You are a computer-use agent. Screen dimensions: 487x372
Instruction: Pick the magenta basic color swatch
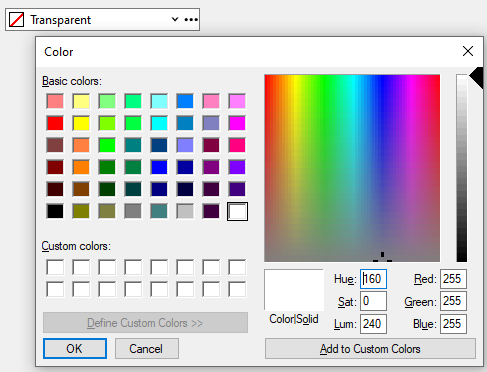(x=237, y=123)
